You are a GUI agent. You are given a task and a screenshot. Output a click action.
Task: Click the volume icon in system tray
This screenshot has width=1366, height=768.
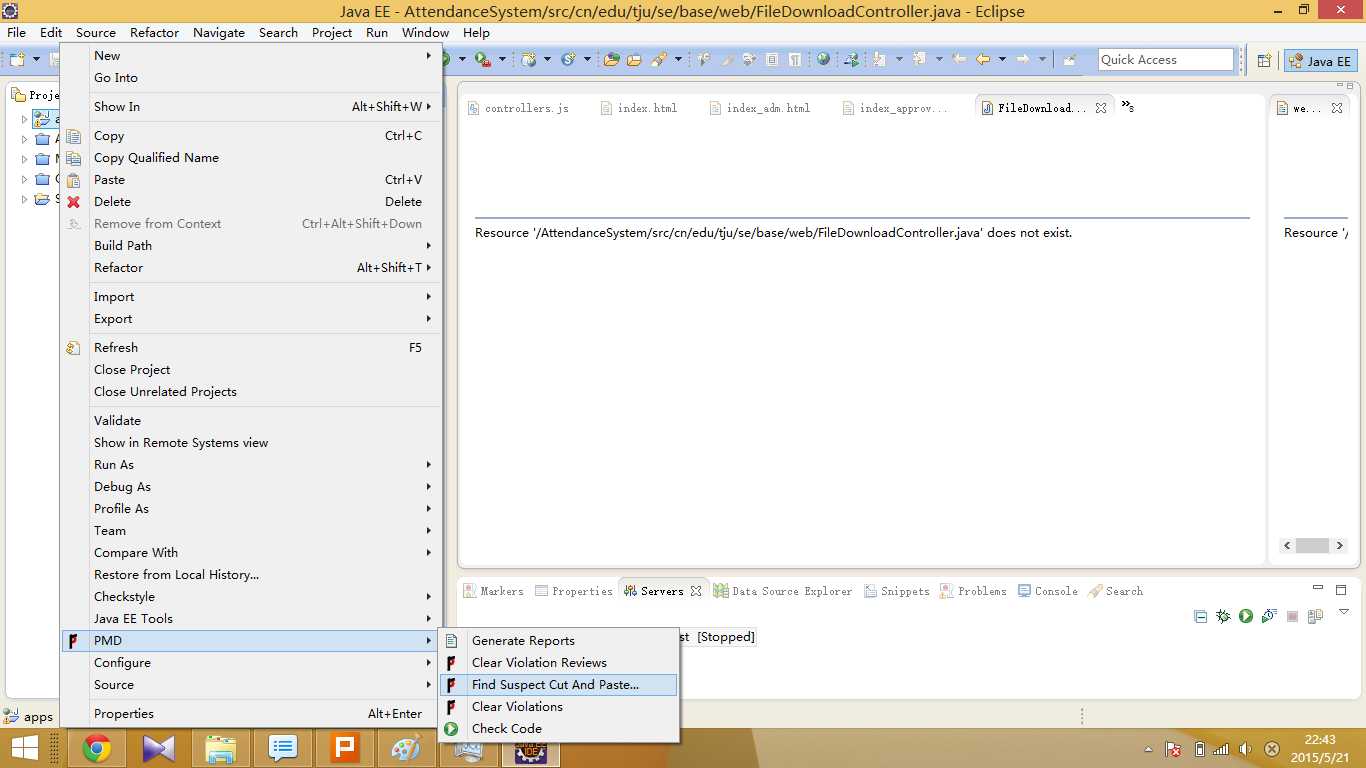pyautogui.click(x=1245, y=749)
